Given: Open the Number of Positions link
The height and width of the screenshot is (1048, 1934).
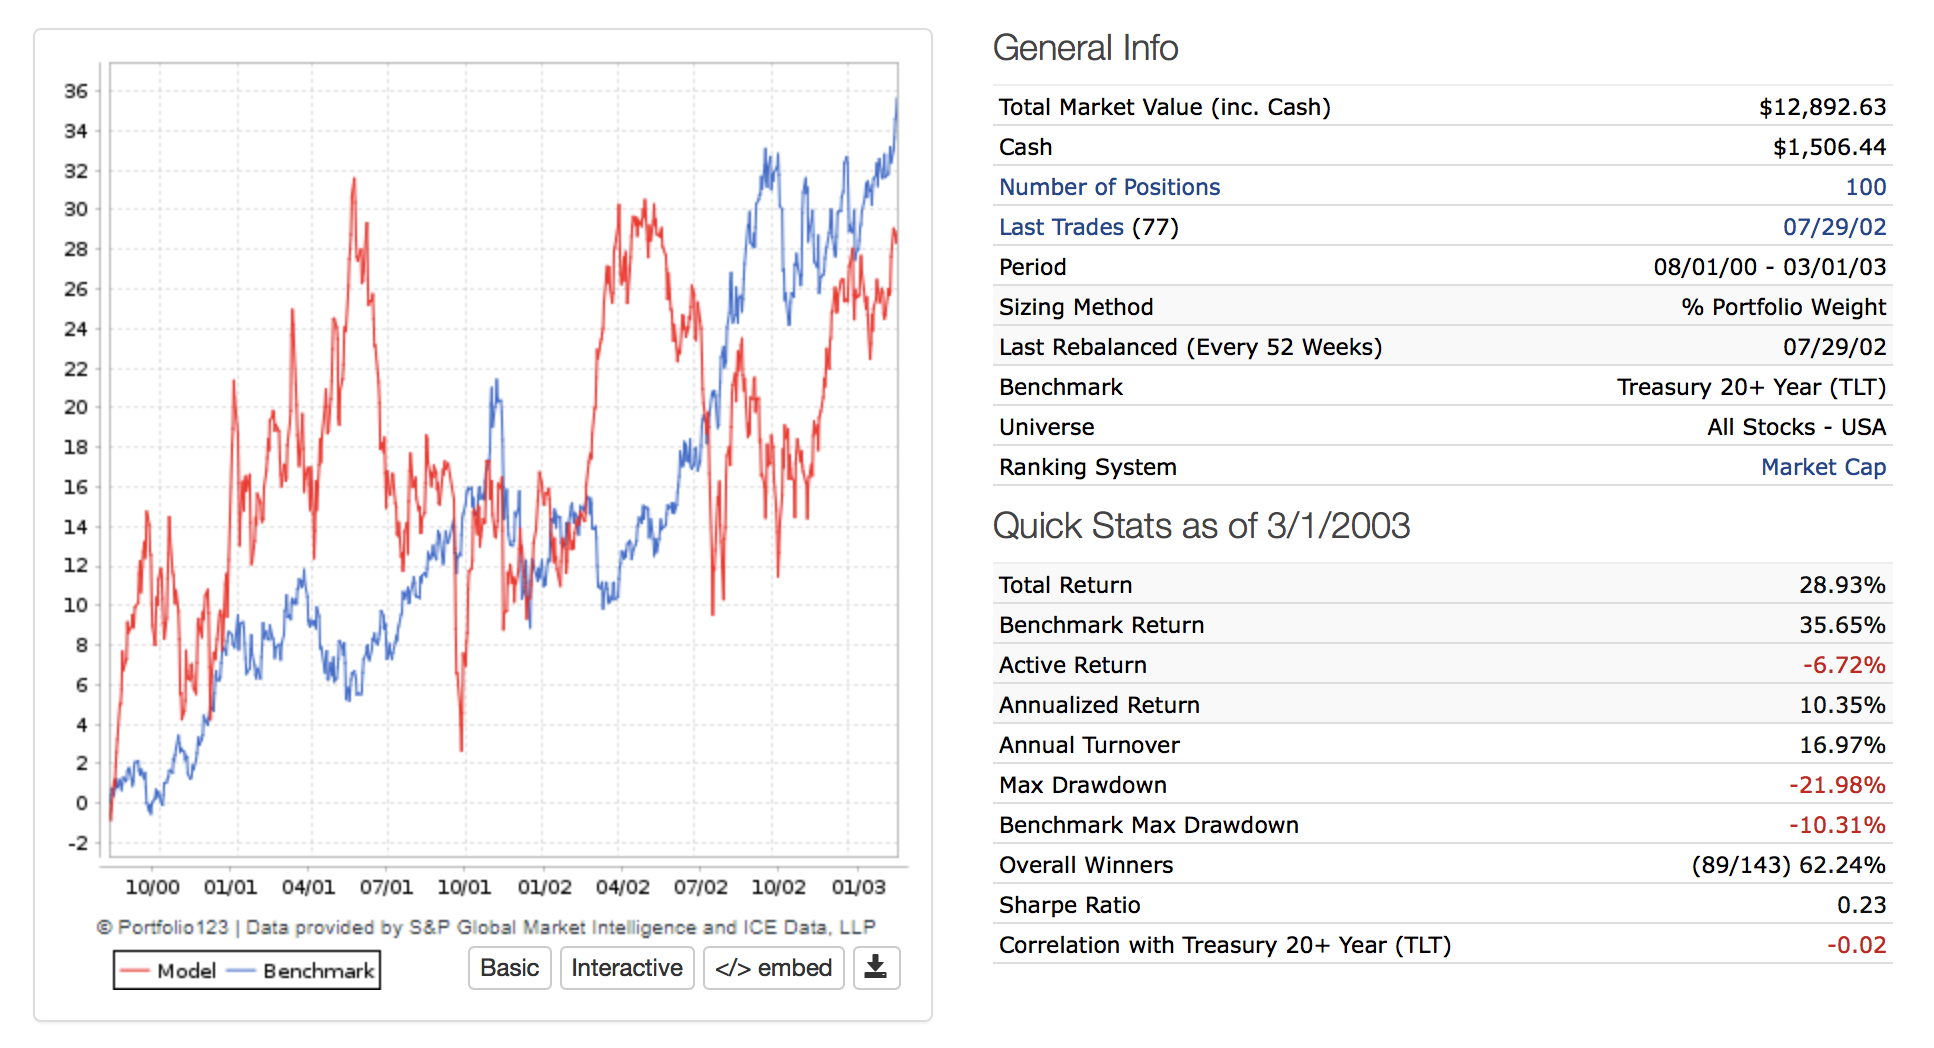Looking at the screenshot, I should [1109, 187].
